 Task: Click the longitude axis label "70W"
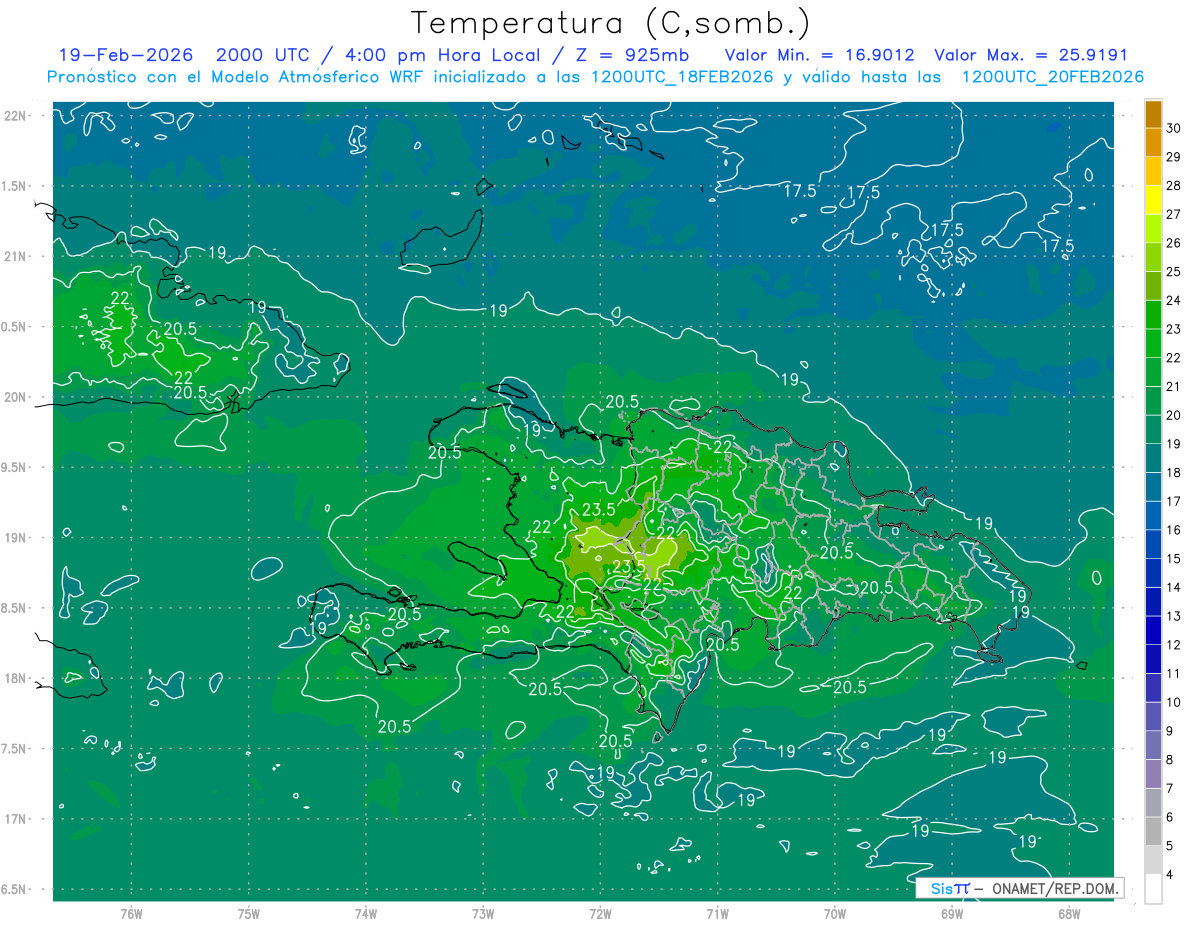tap(835, 913)
